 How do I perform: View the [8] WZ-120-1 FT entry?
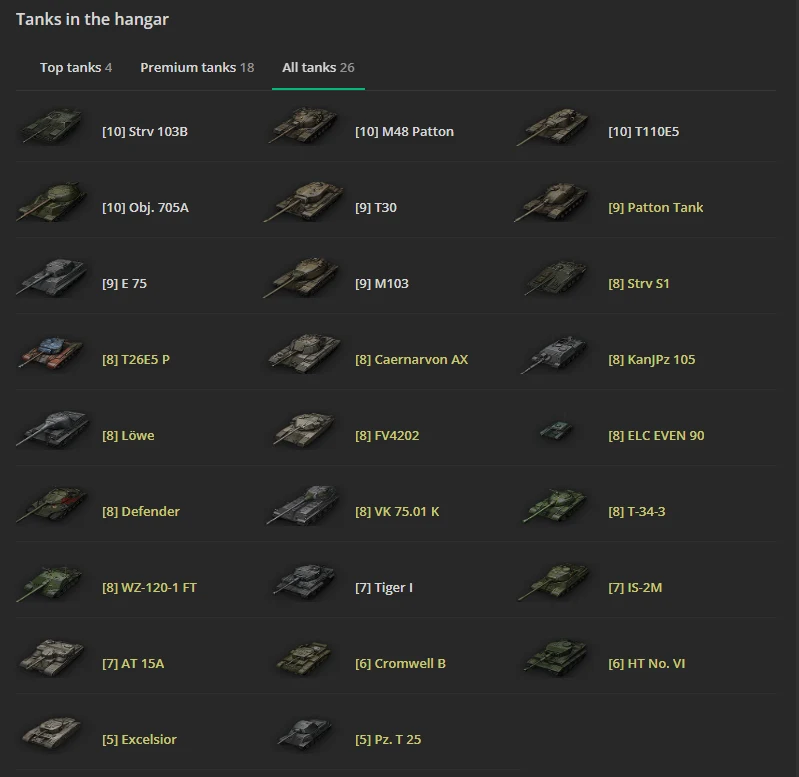point(149,587)
